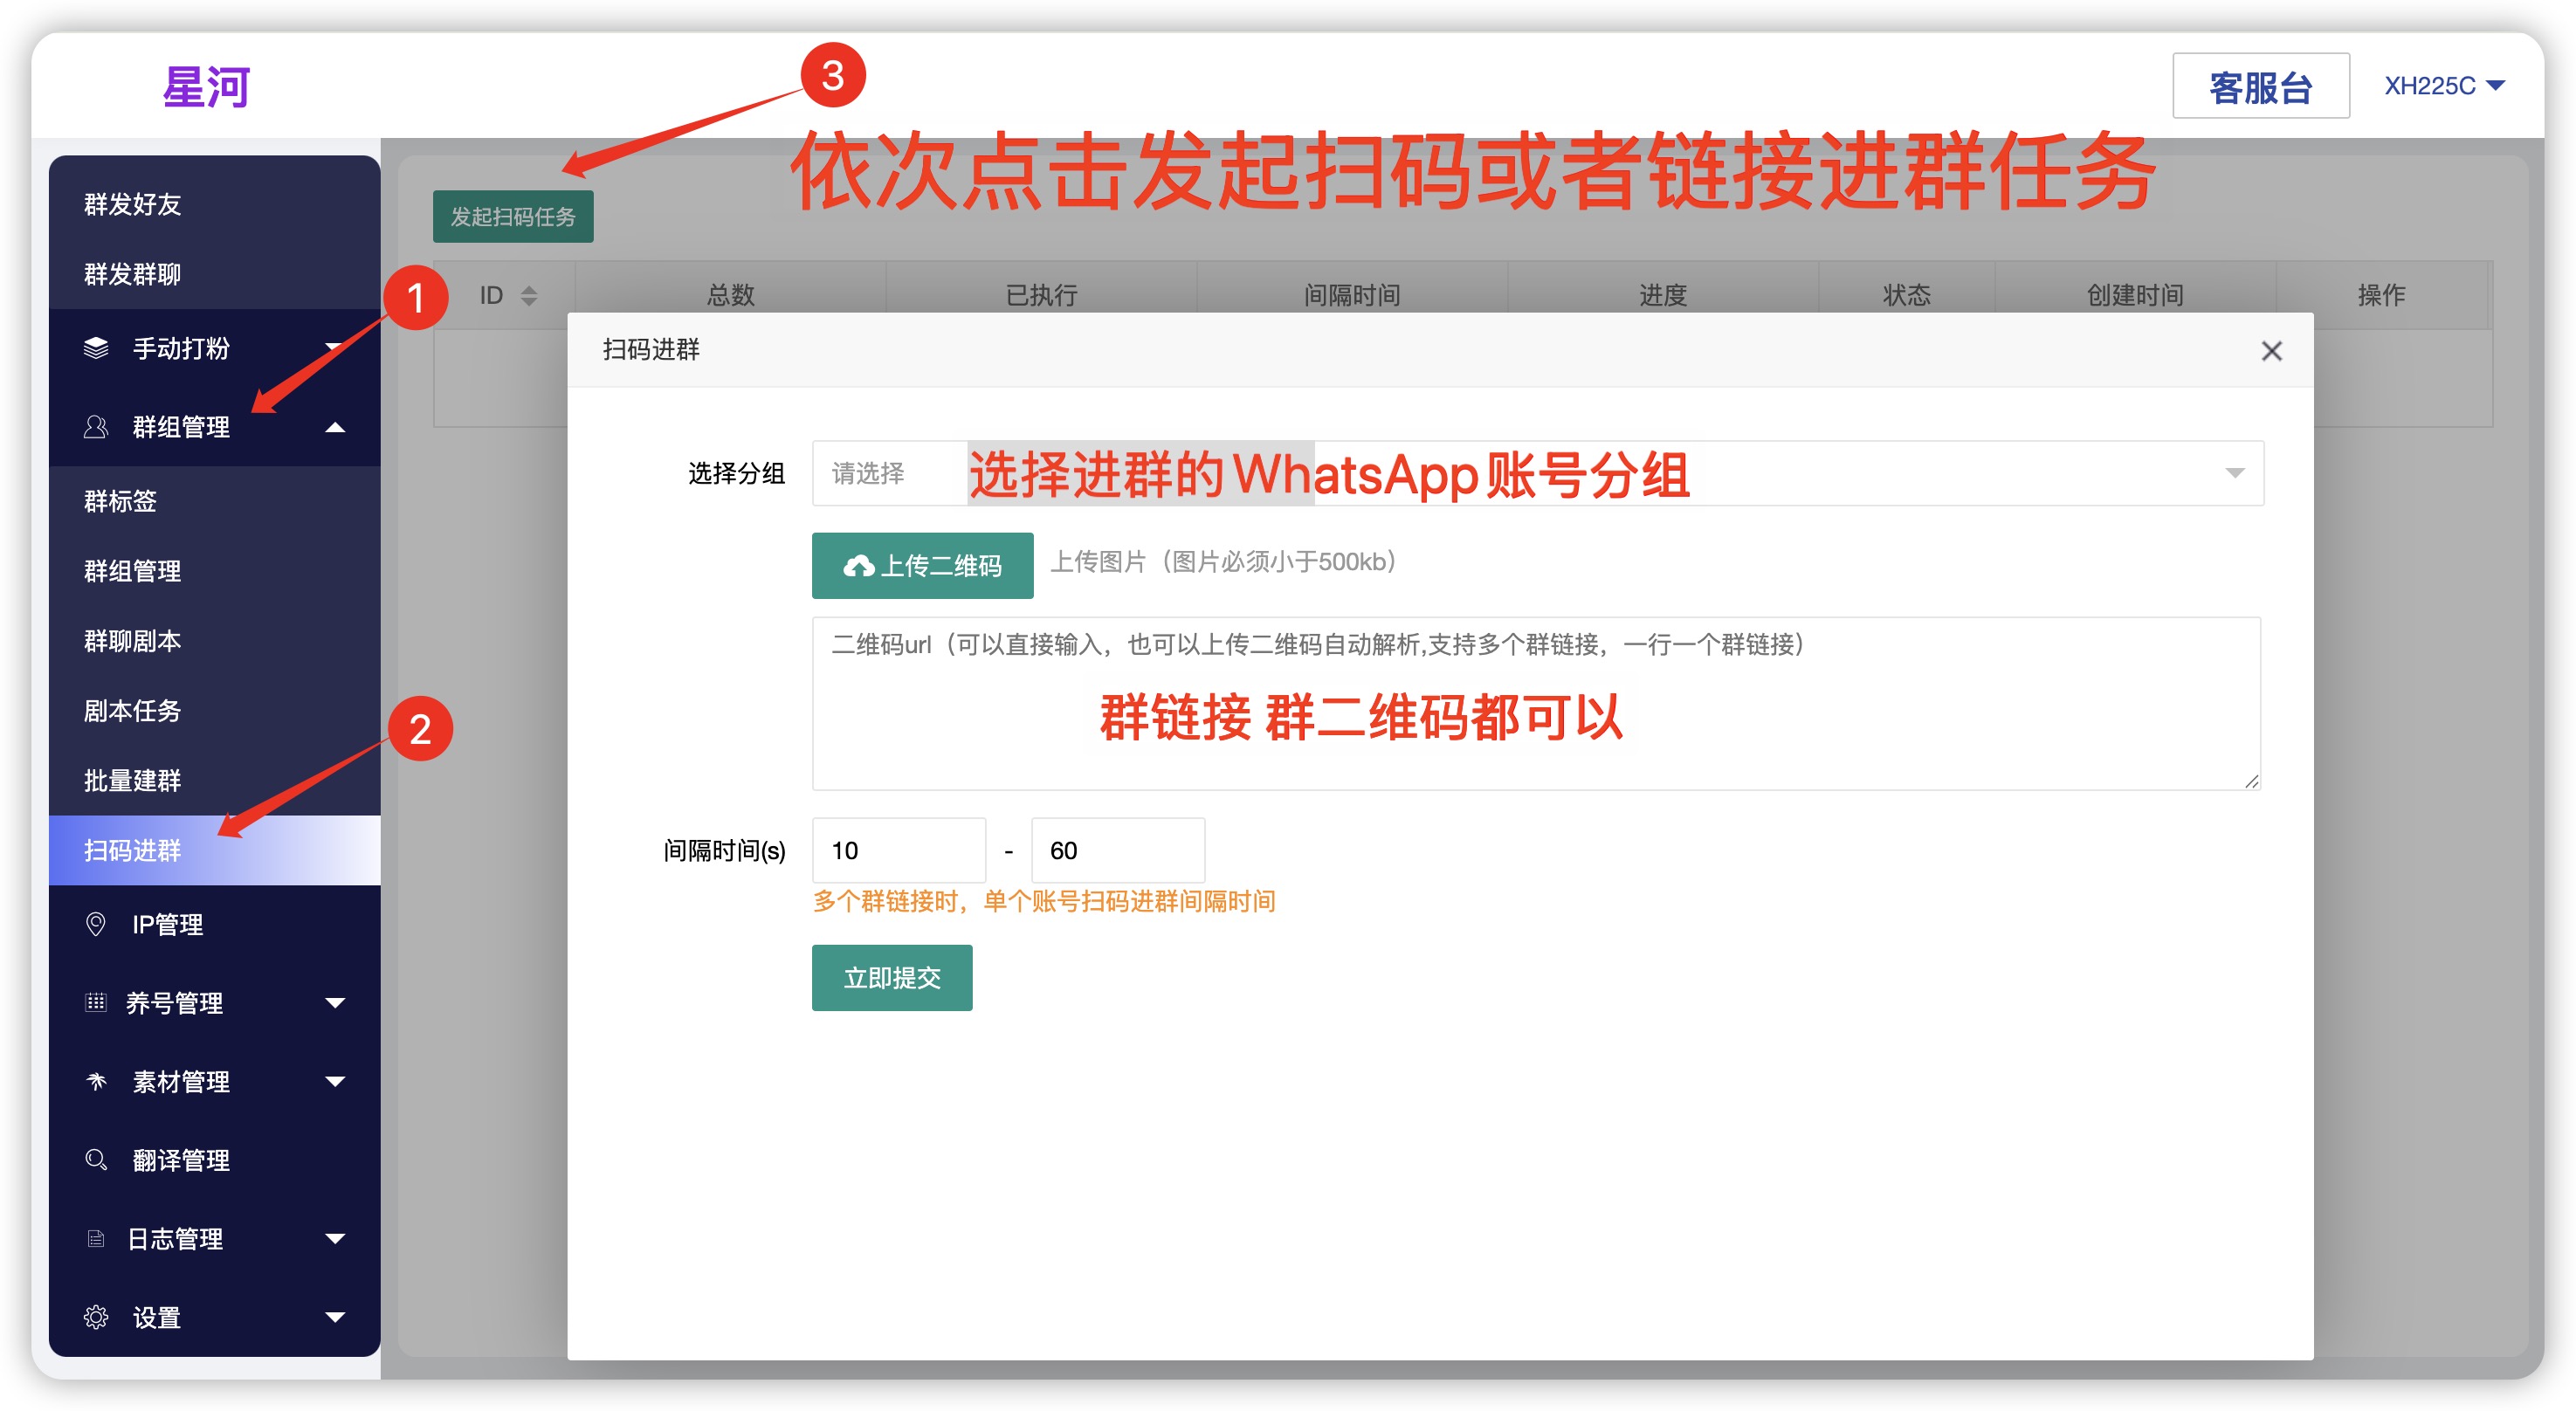Open the 选择分组 dropdown
The image size is (2576, 1411).
coord(1537,473)
